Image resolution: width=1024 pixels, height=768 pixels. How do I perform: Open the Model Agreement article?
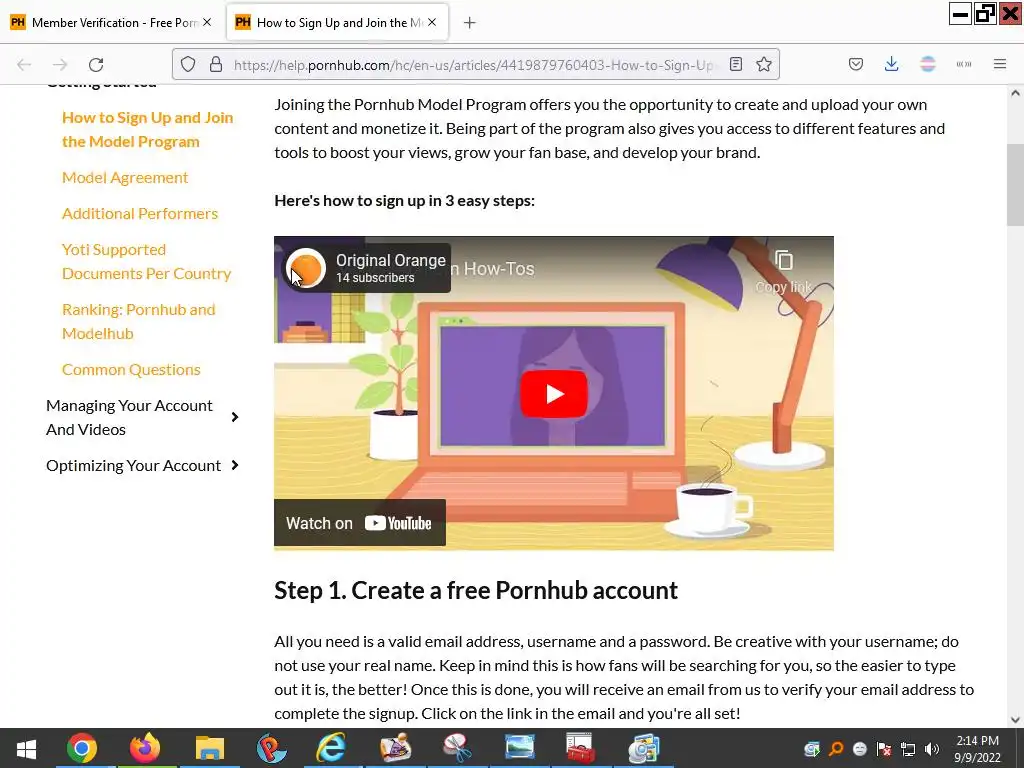point(125,178)
